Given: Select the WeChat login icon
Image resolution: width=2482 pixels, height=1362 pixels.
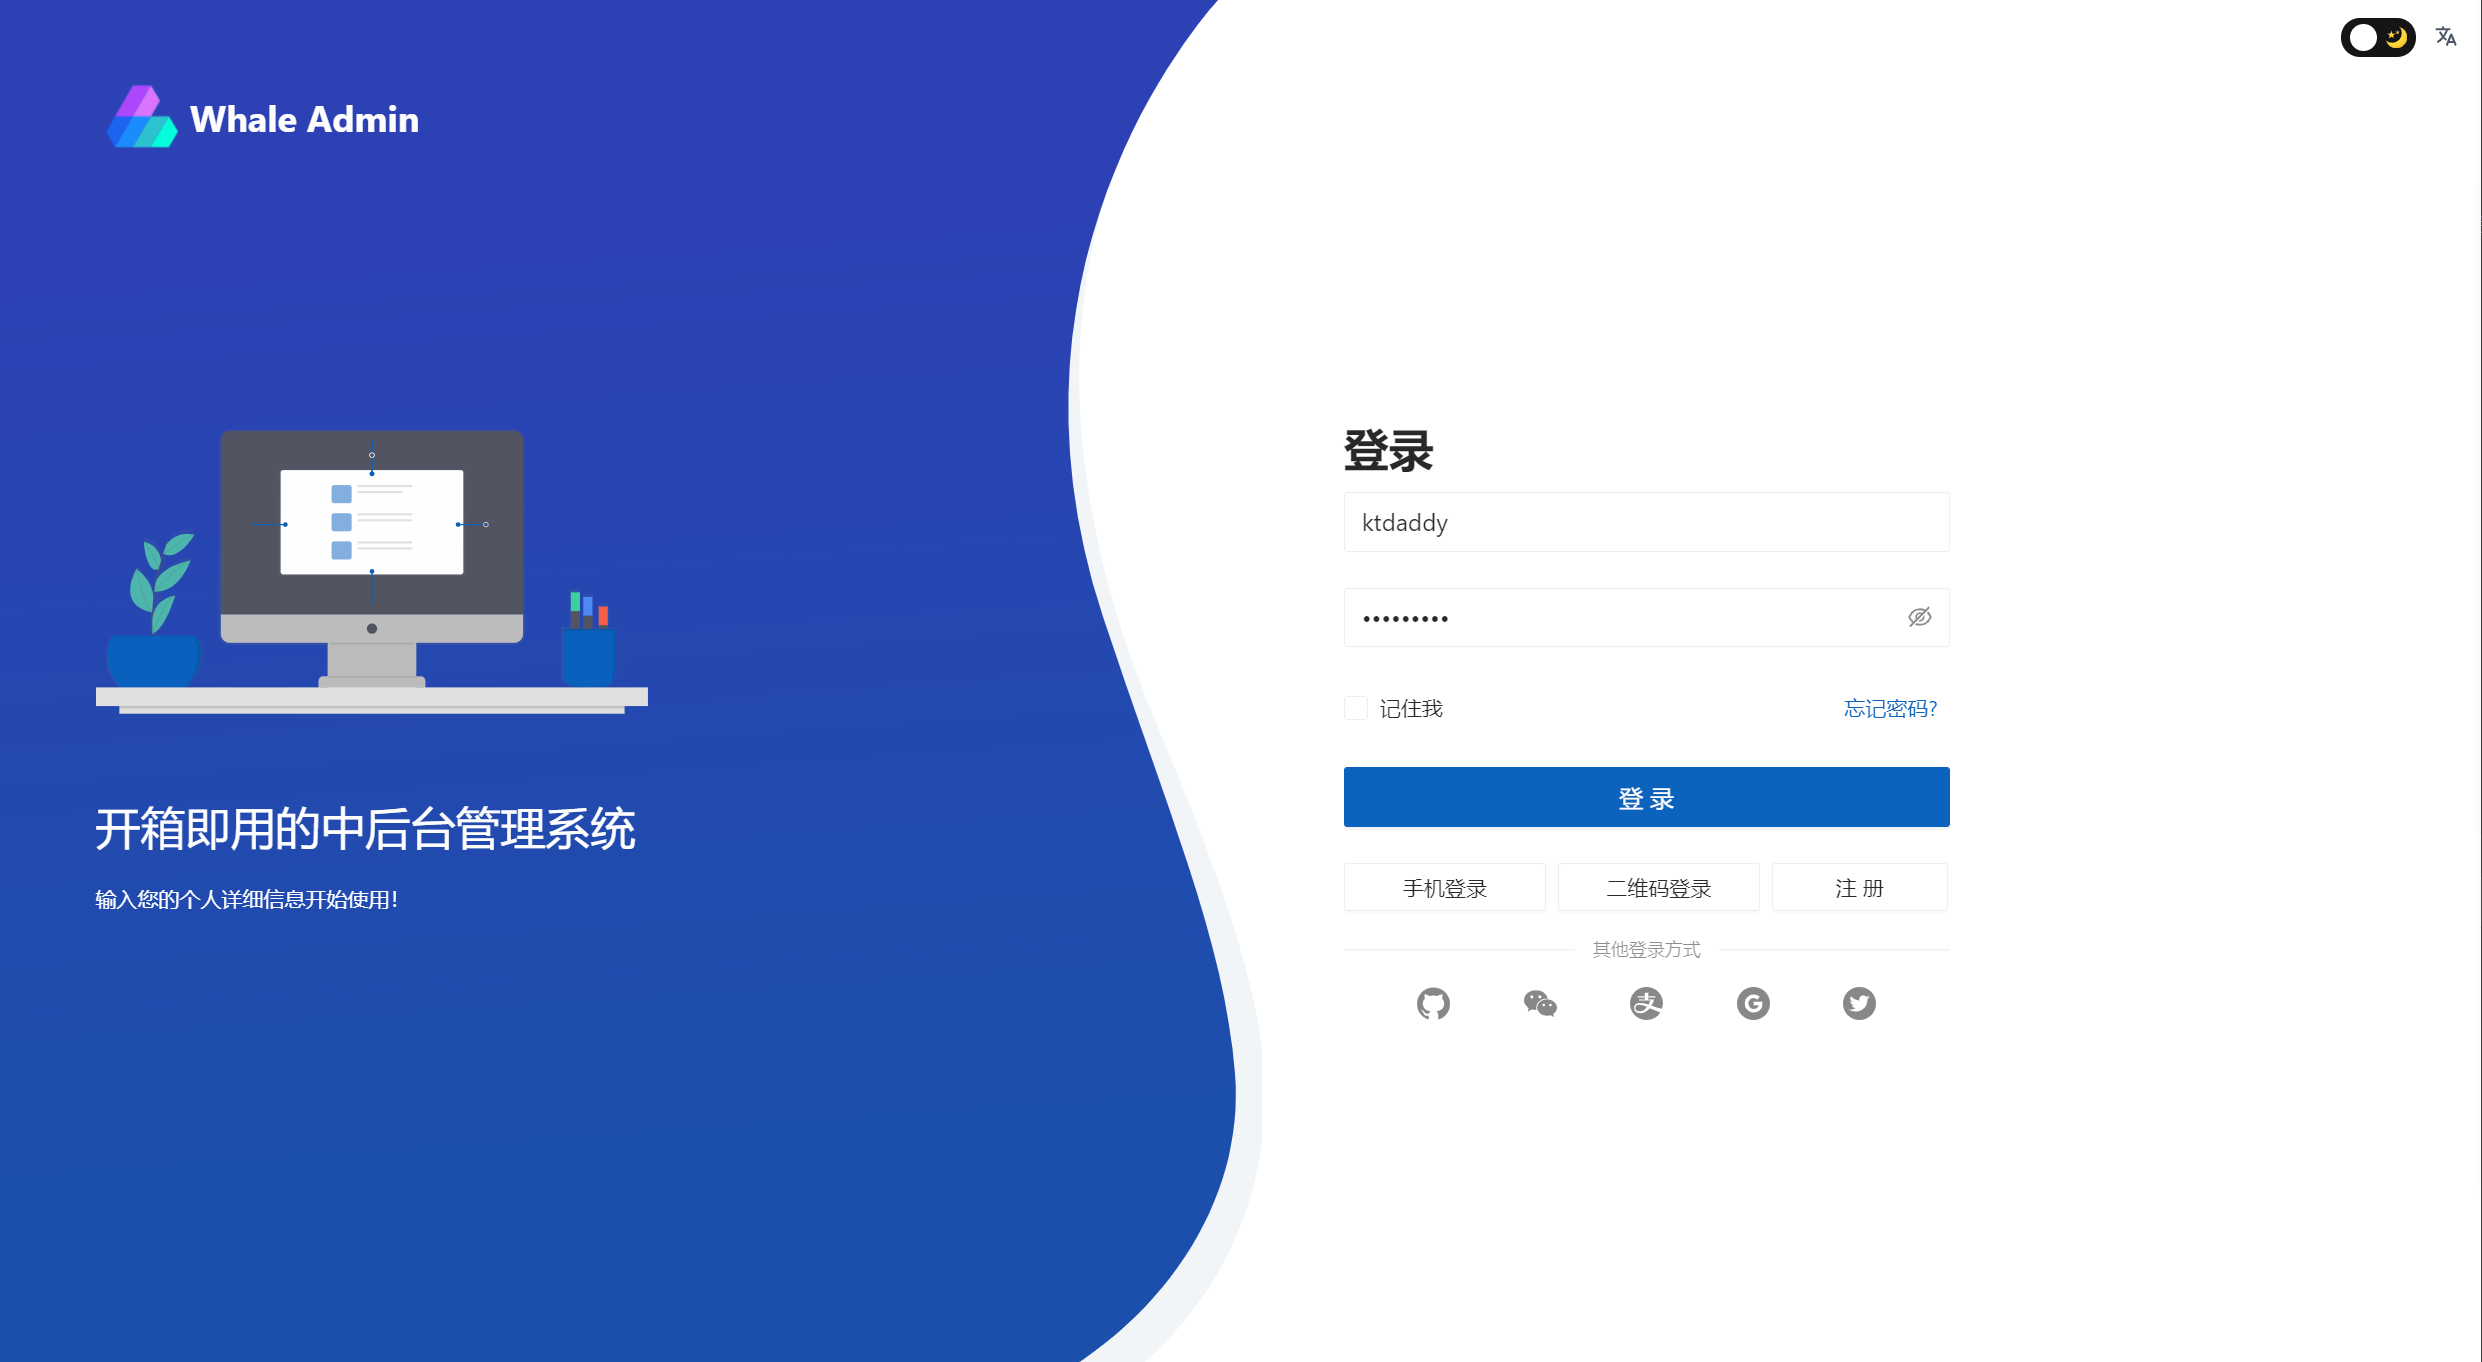Looking at the screenshot, I should [x=1540, y=1001].
